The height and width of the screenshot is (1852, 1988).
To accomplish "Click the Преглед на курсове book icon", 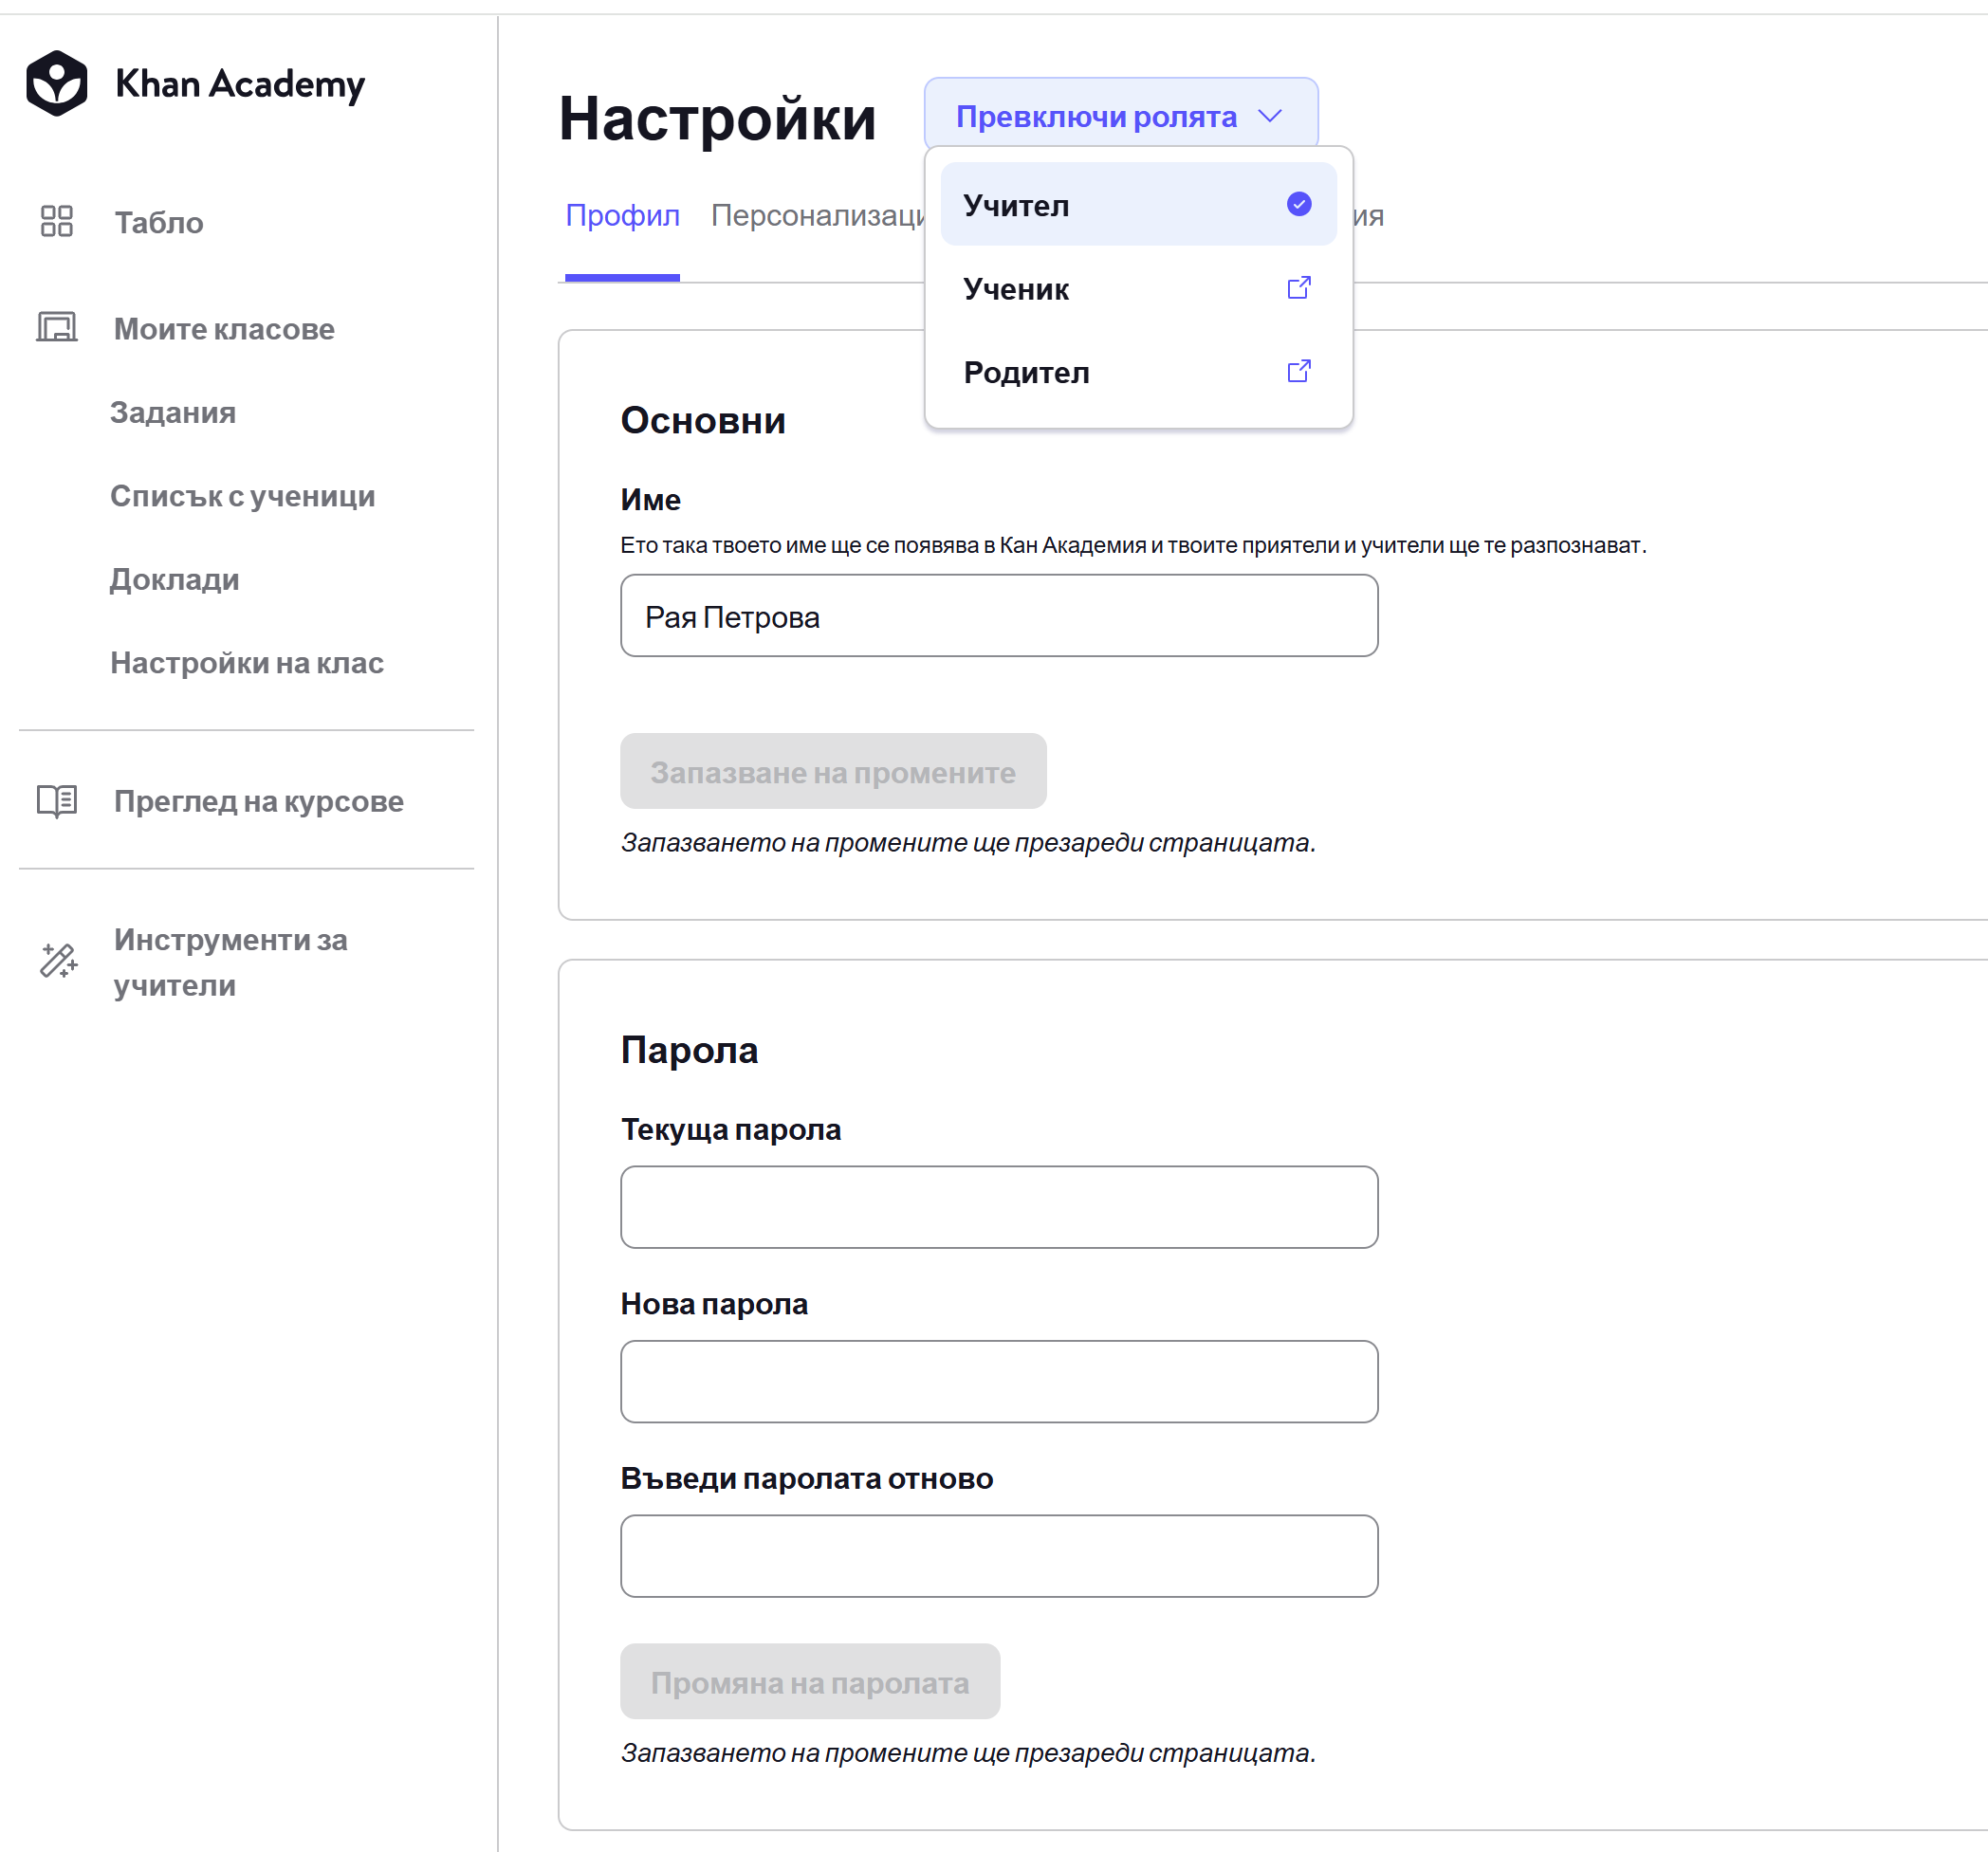I will click(57, 801).
